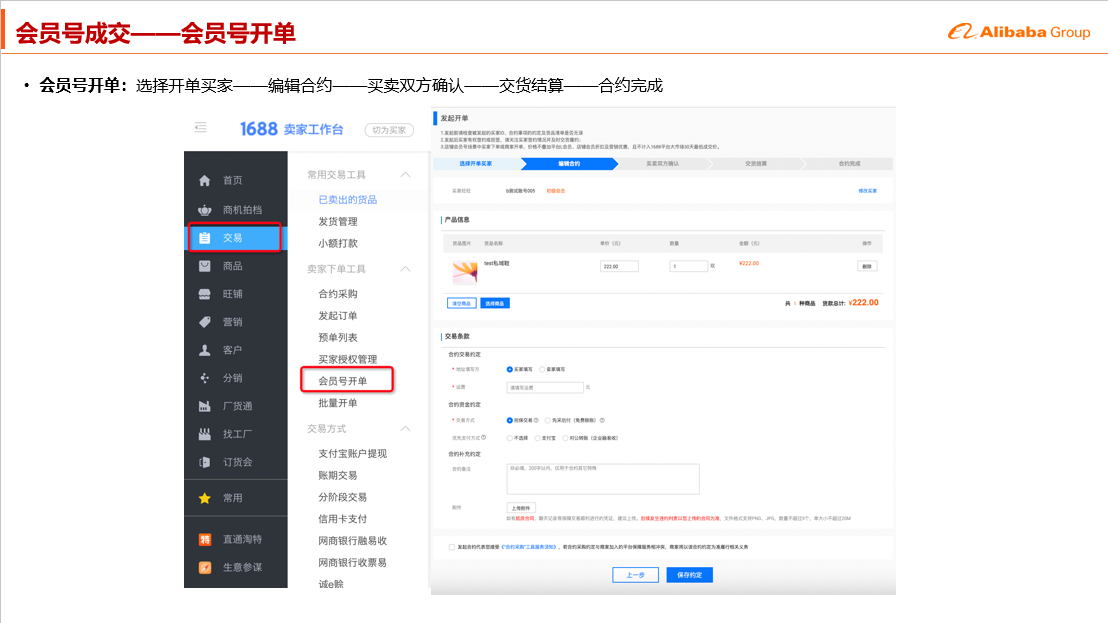Open 支付宝账户提现 menu item

click(353, 453)
